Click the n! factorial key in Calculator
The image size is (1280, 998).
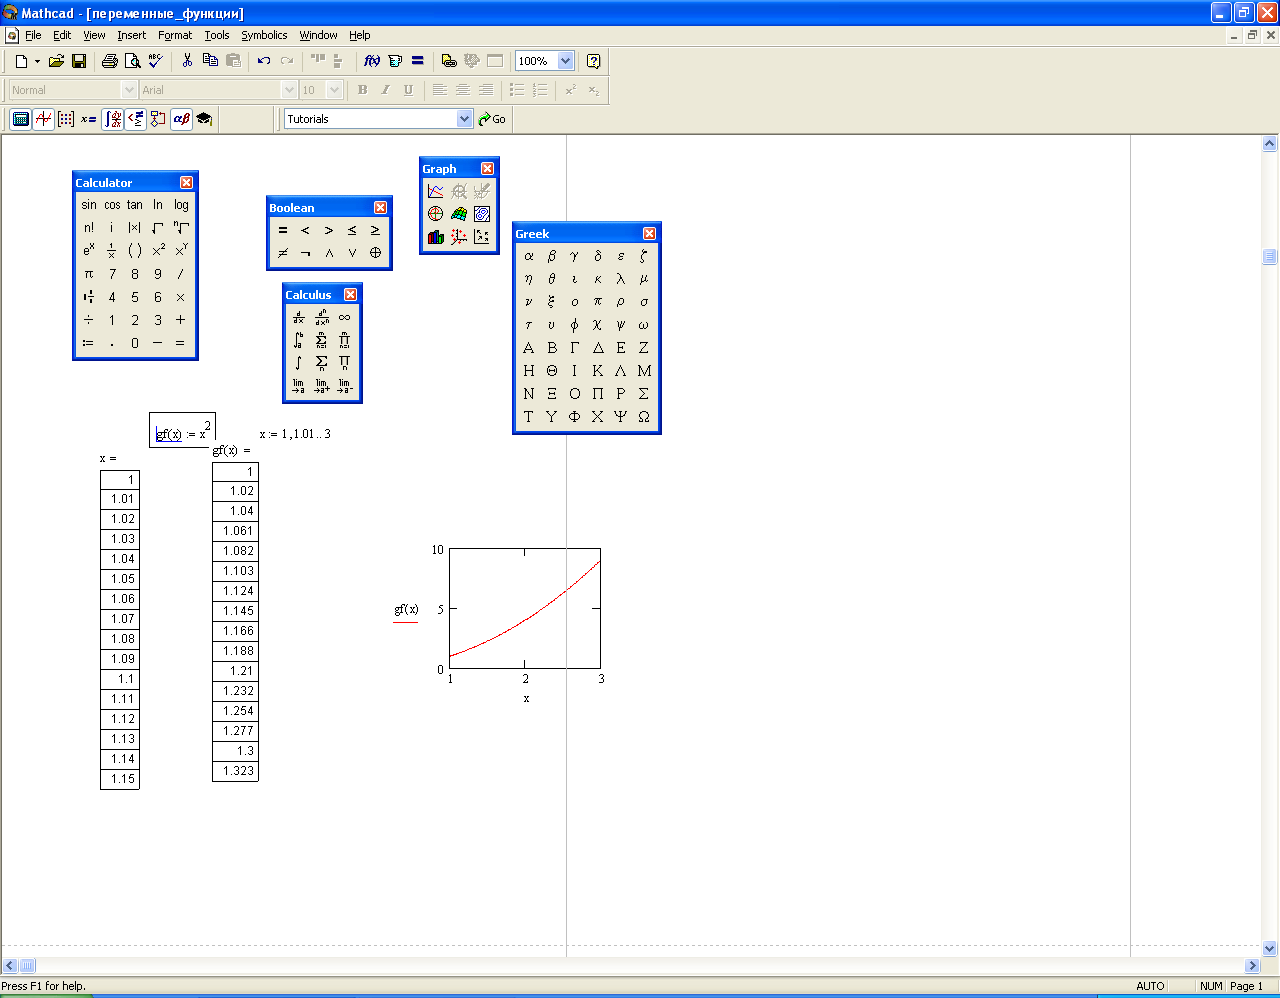click(x=89, y=228)
